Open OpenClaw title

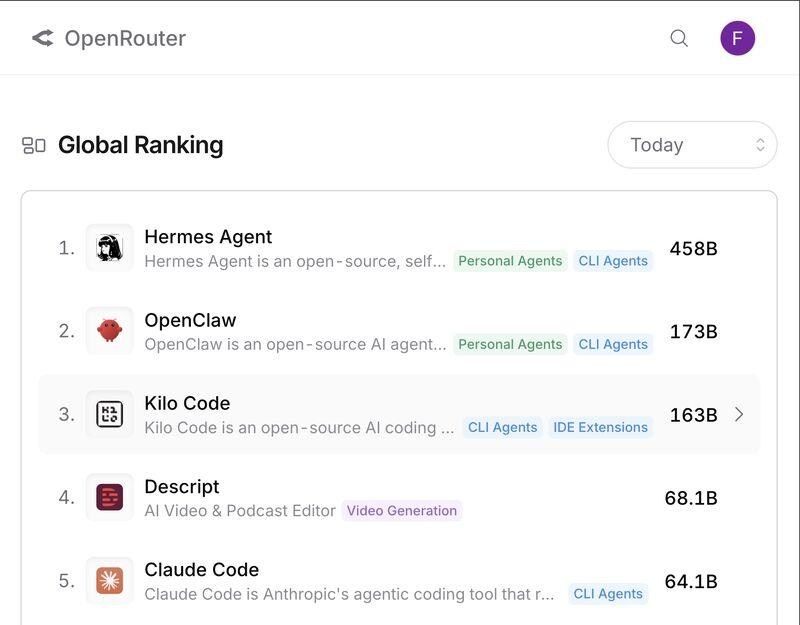coord(190,320)
